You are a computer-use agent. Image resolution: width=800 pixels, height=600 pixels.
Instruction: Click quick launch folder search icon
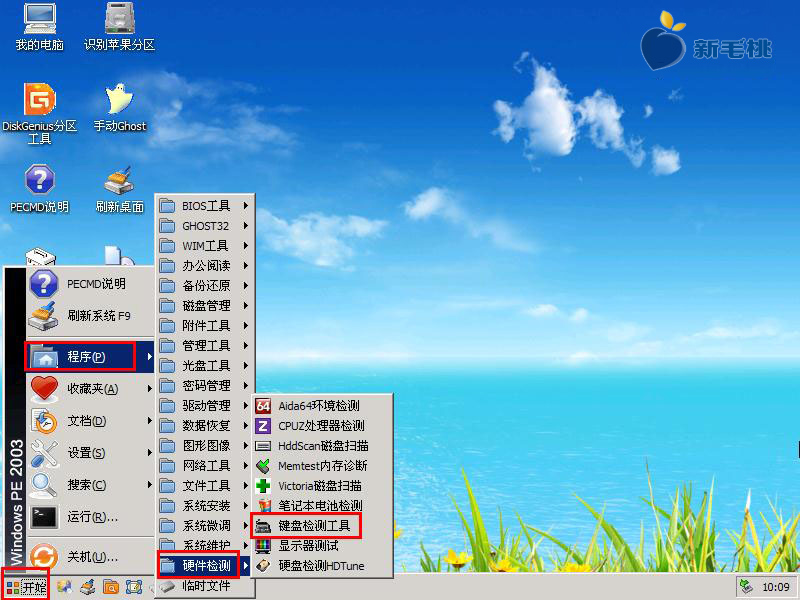[x=111, y=587]
